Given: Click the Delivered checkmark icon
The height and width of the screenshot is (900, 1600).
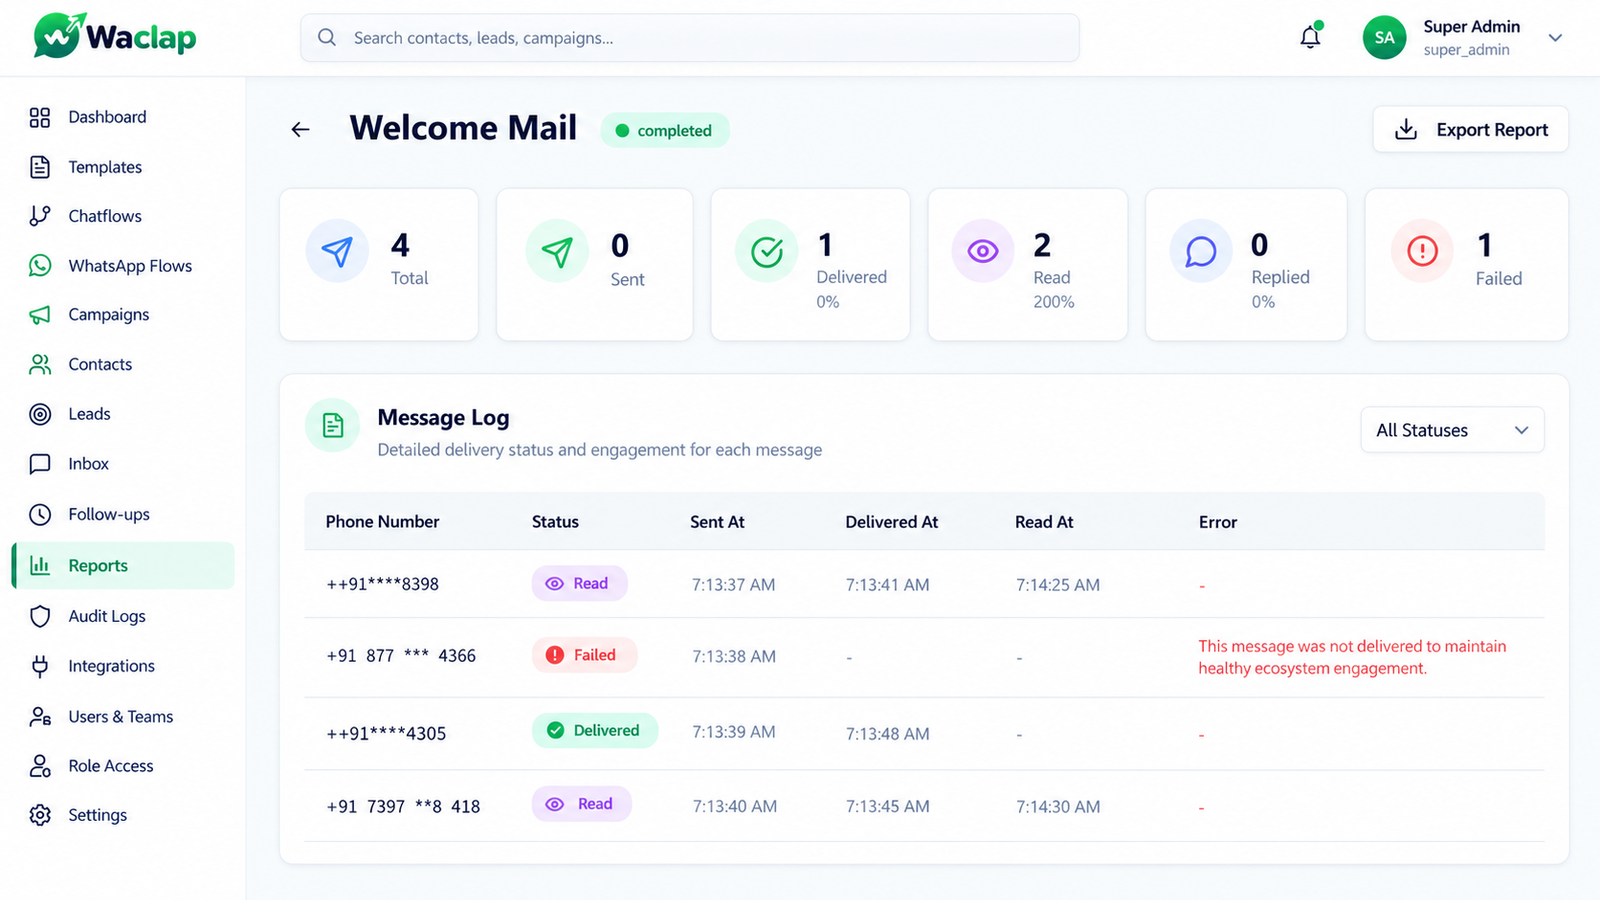Looking at the screenshot, I should point(767,251).
